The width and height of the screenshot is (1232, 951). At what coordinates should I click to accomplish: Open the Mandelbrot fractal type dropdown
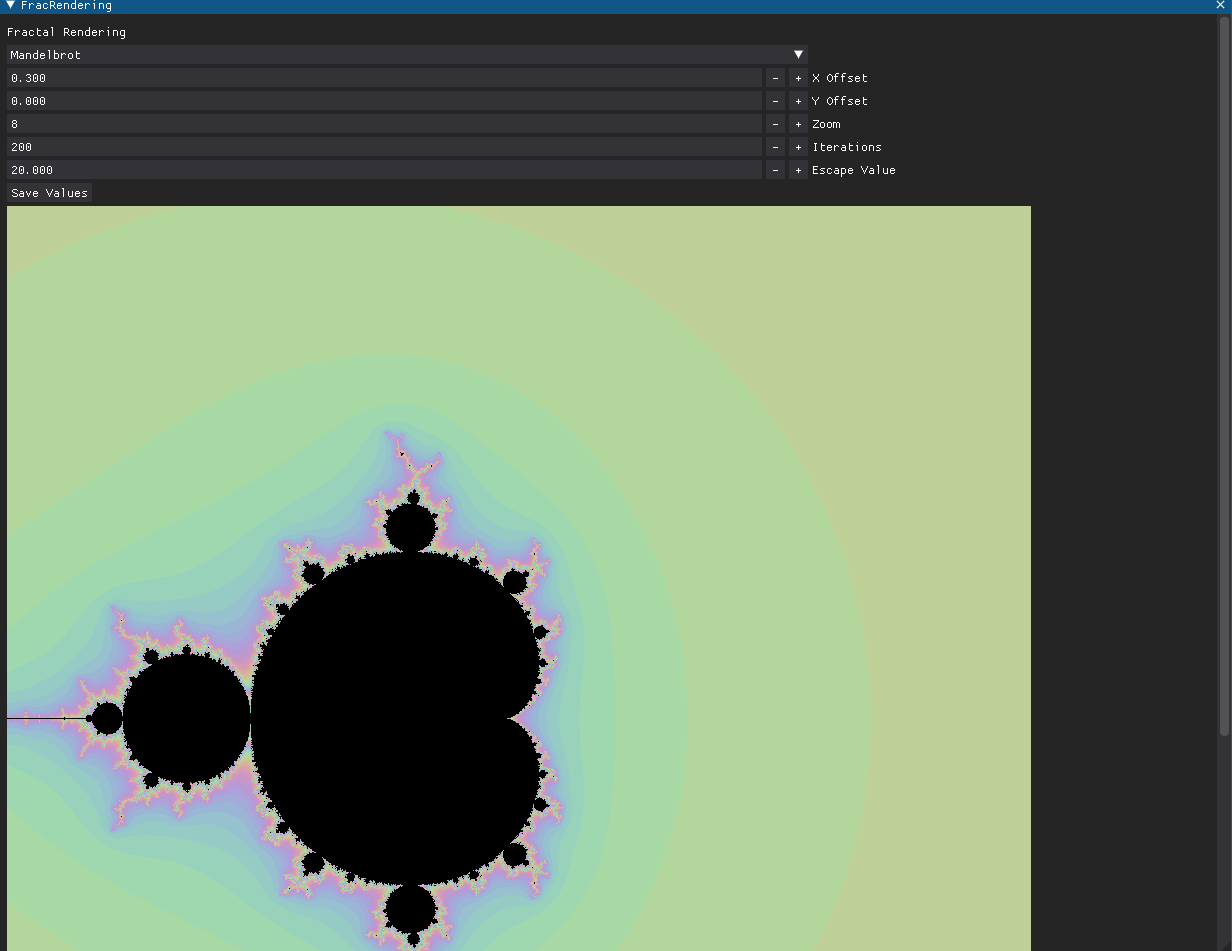pos(407,55)
